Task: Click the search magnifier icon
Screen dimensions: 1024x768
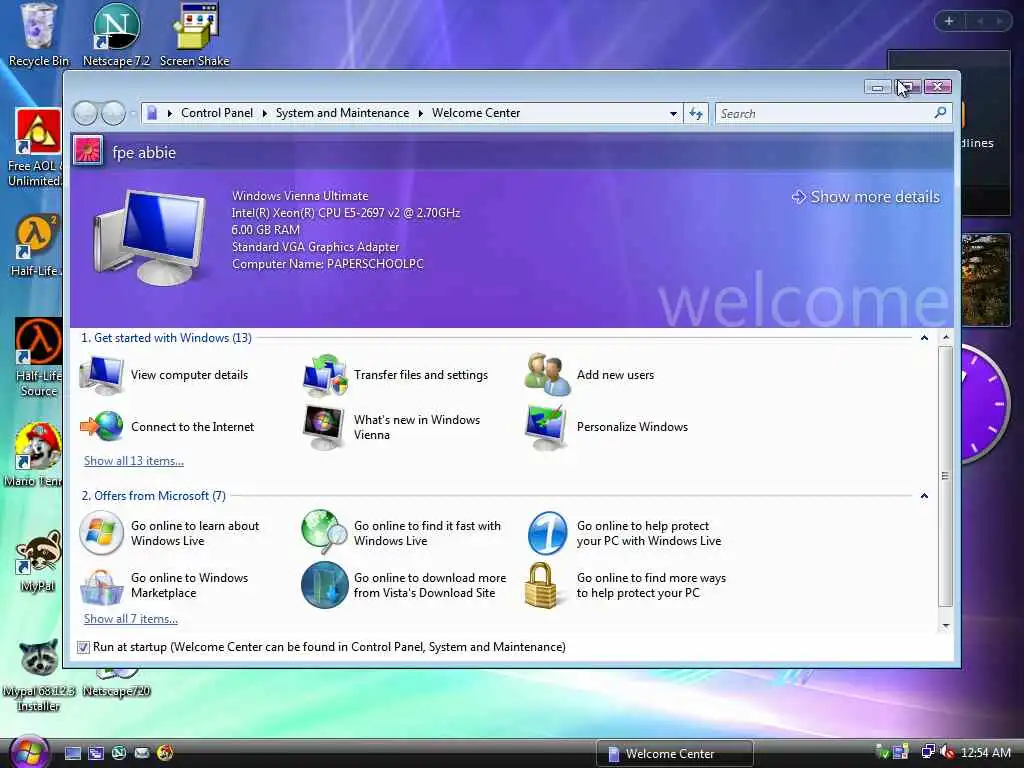Action: (940, 113)
